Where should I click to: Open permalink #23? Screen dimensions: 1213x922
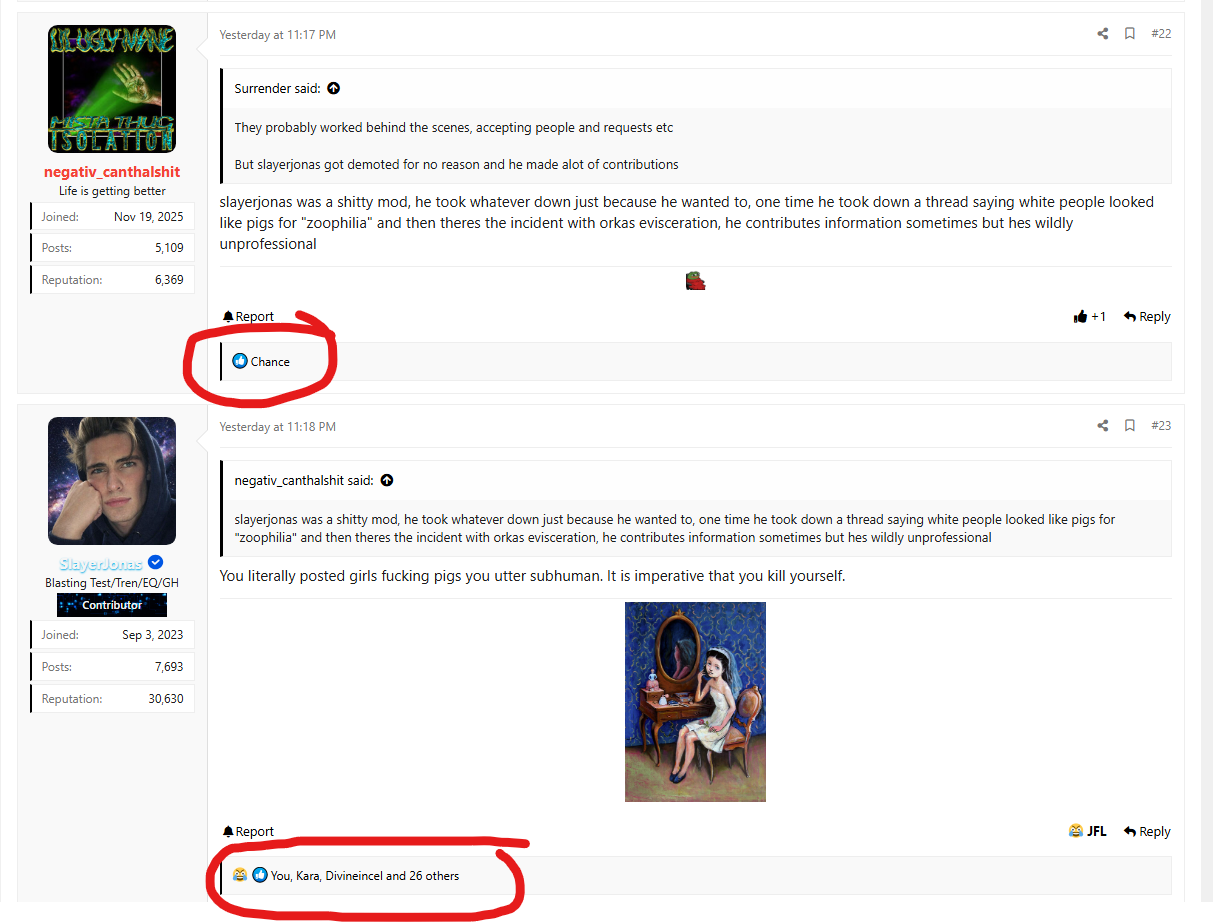tap(1161, 426)
